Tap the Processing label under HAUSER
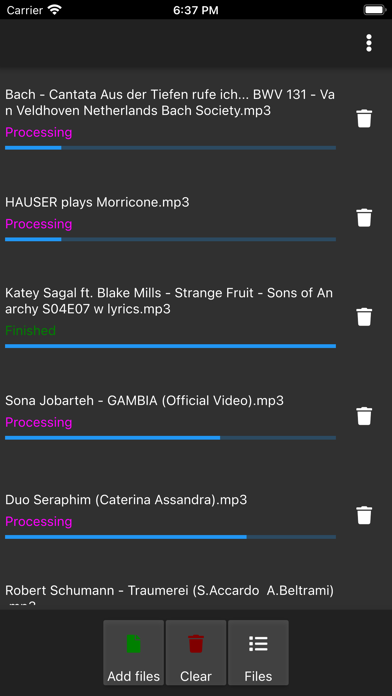The image size is (392, 696). point(39,224)
